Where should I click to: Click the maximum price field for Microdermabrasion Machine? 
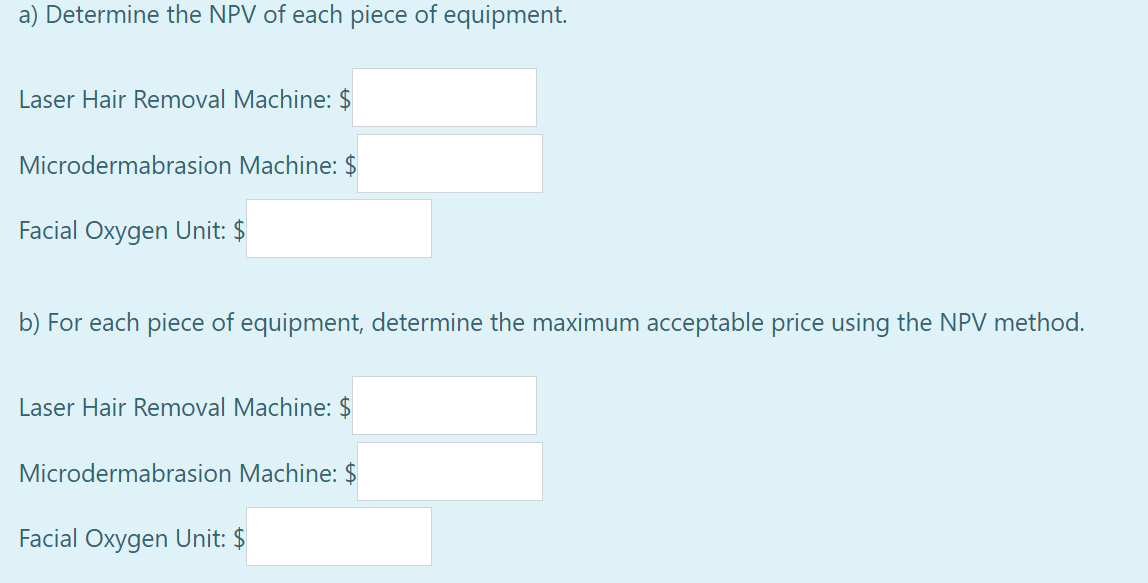[449, 470]
